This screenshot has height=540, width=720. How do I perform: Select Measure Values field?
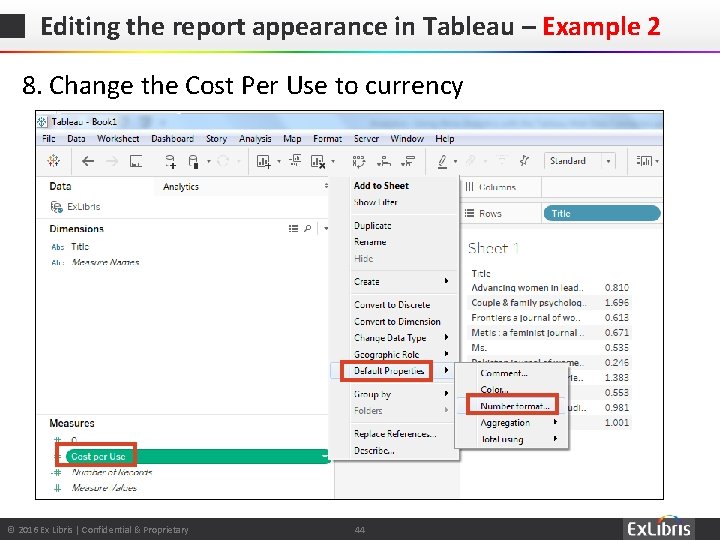pyautogui.click(x=104, y=488)
